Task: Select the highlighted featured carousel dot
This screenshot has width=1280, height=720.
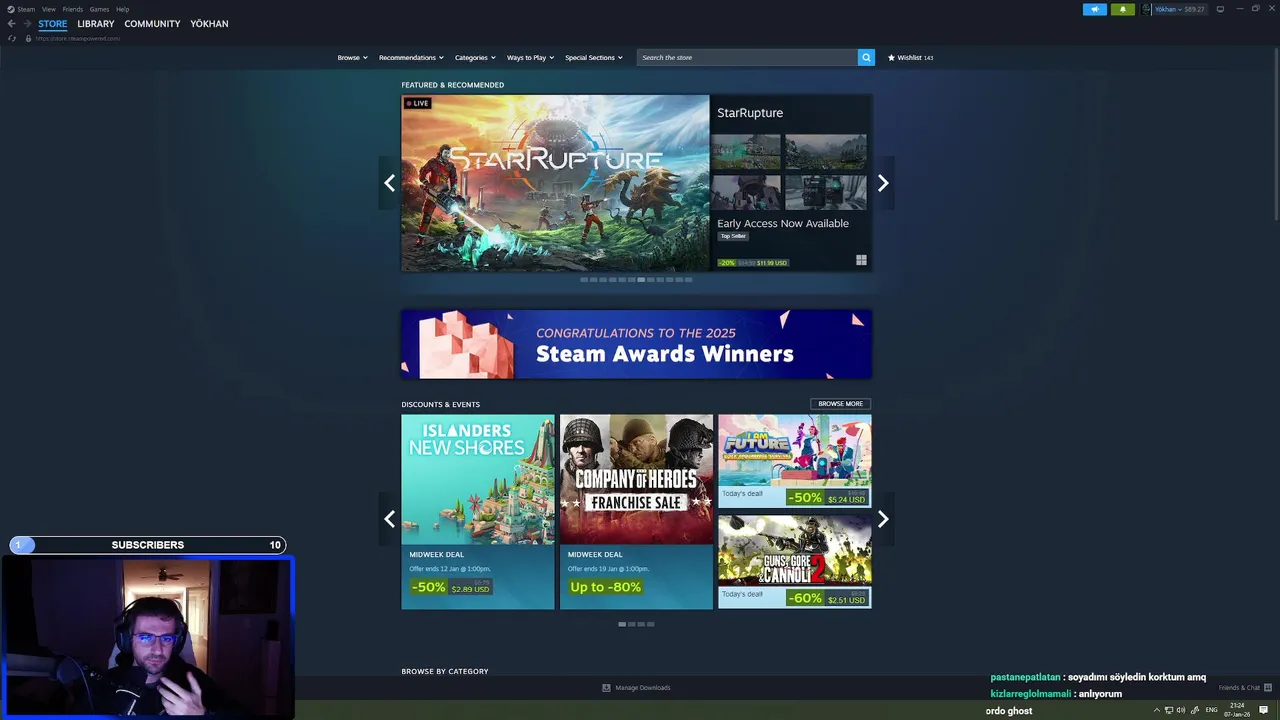Action: click(x=641, y=280)
